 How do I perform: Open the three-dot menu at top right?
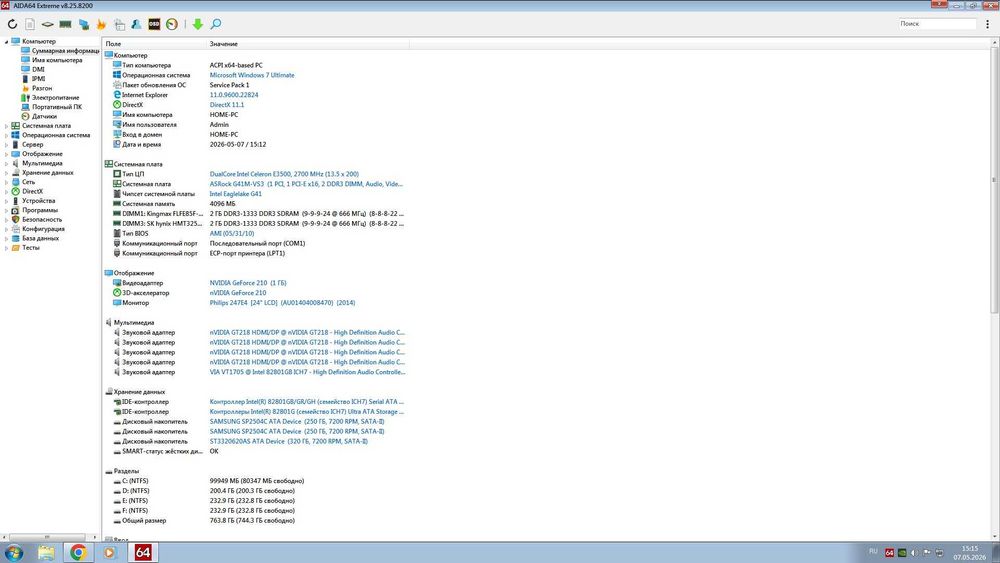[x=987, y=24]
